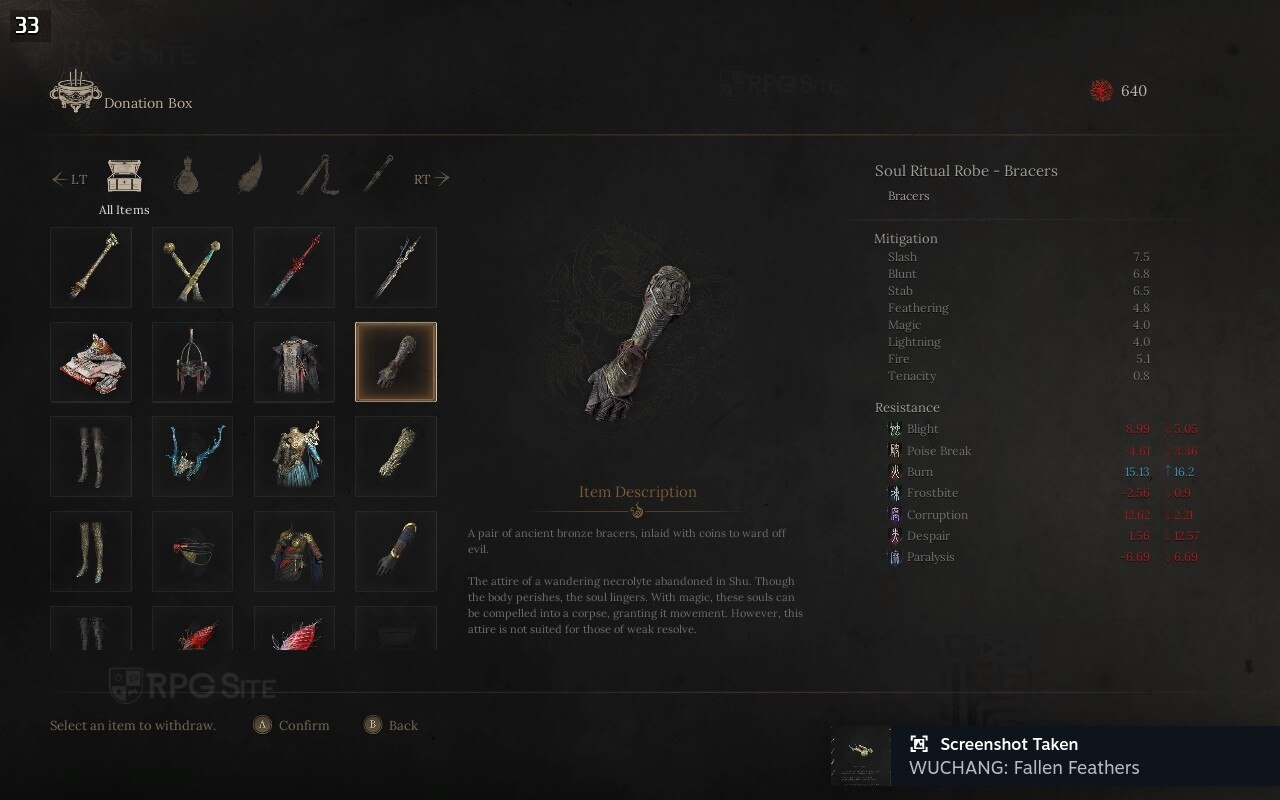Image resolution: width=1280 pixels, height=800 pixels.
Task: Select the crossed dual axes item
Action: point(192,267)
